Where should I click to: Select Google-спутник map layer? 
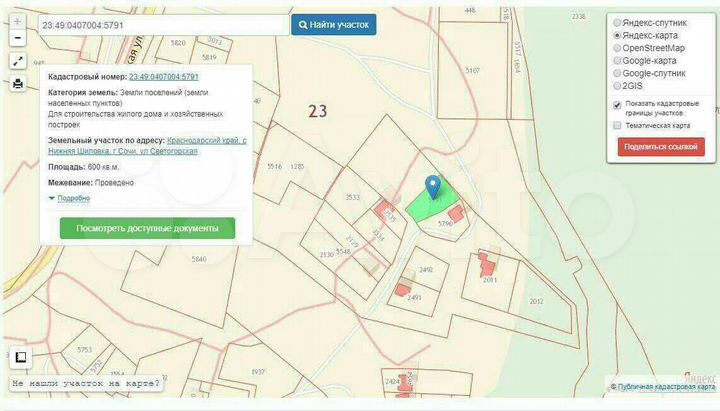point(616,73)
